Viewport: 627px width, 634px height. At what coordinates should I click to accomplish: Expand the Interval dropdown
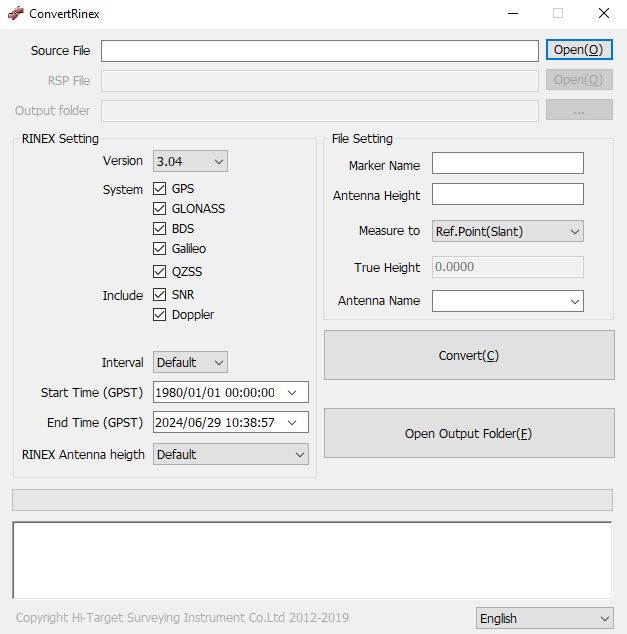[x=190, y=362]
